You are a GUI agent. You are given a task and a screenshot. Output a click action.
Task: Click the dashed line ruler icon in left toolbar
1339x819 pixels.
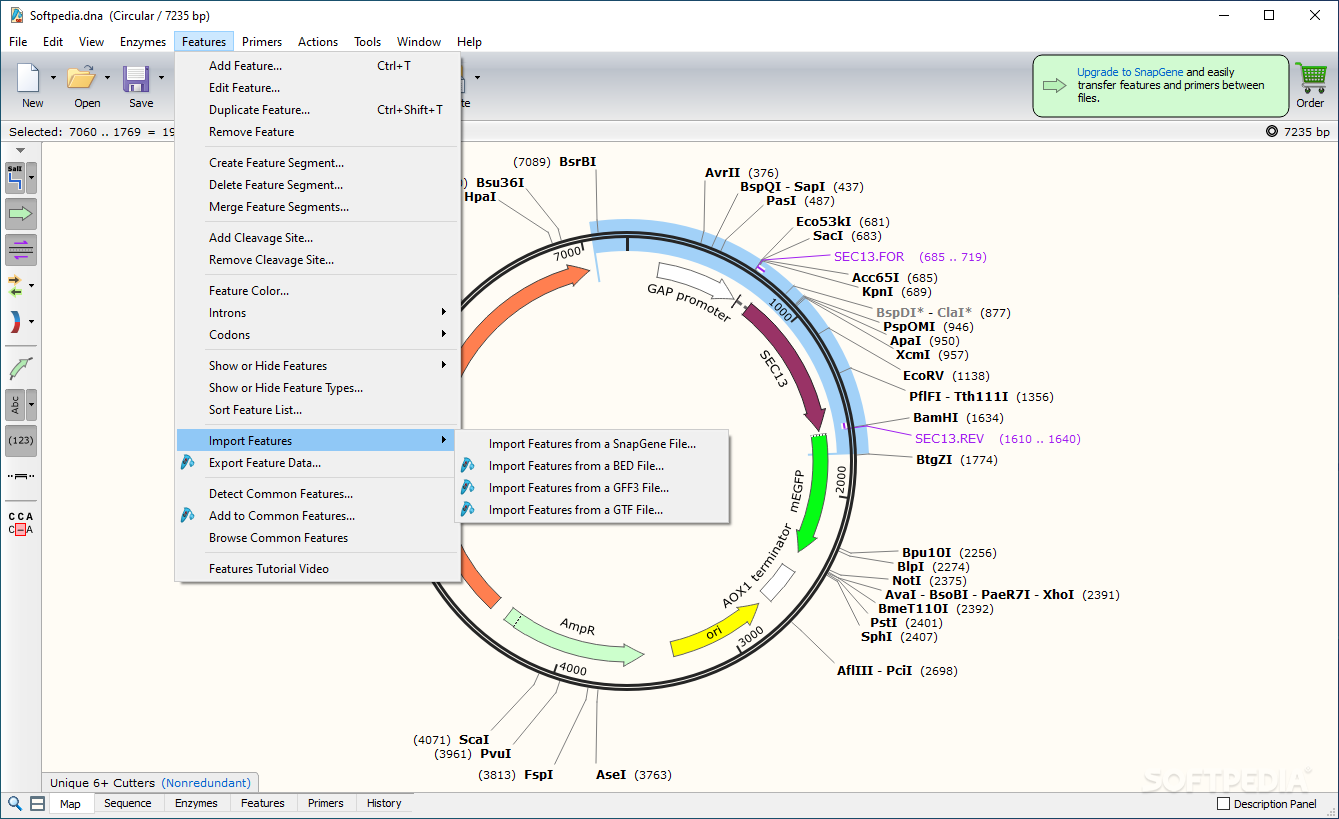pyautogui.click(x=20, y=476)
